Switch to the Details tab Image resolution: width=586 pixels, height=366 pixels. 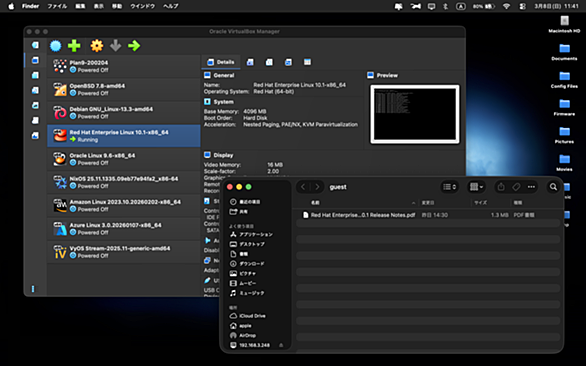coord(220,62)
